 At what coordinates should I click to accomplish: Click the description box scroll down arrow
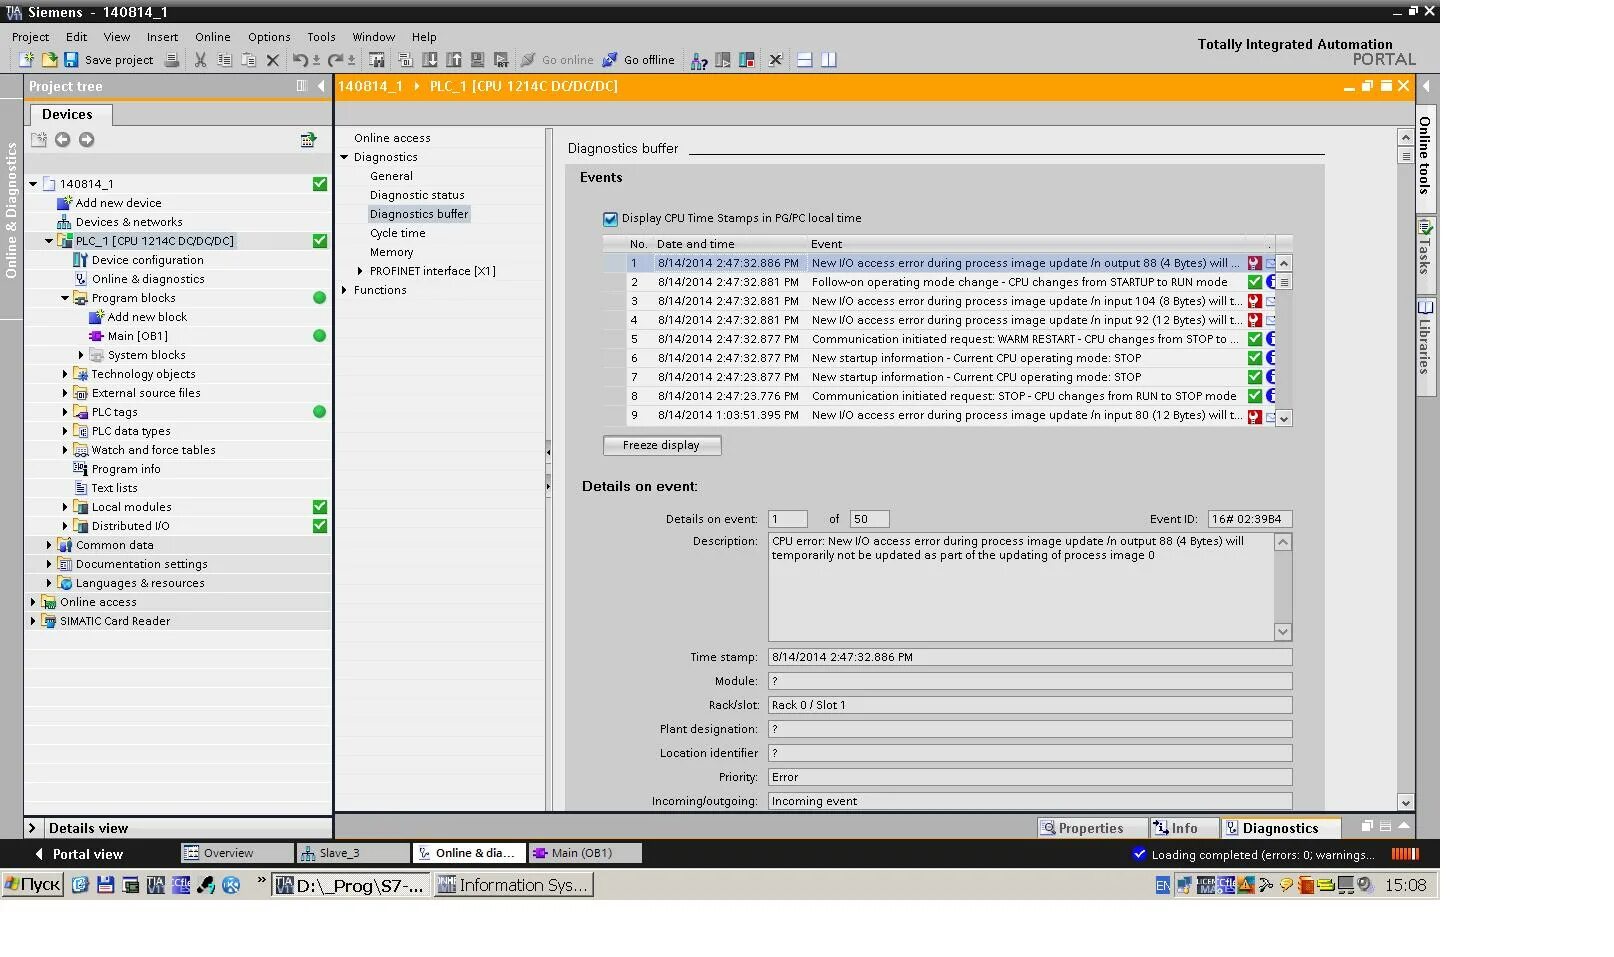(x=1283, y=632)
